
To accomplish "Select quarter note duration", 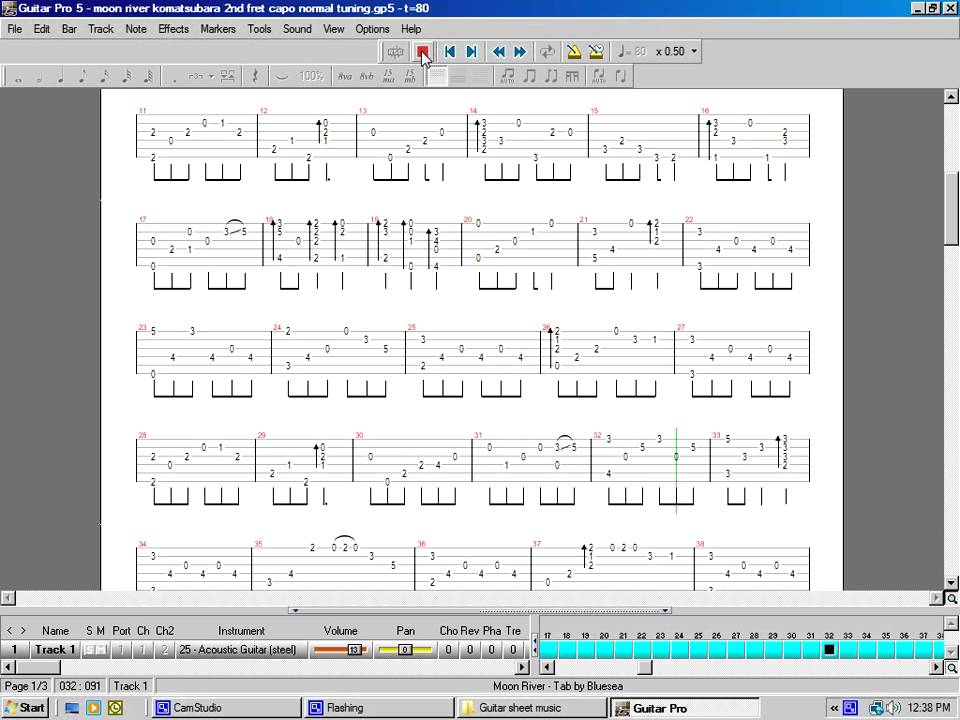I will [61, 77].
